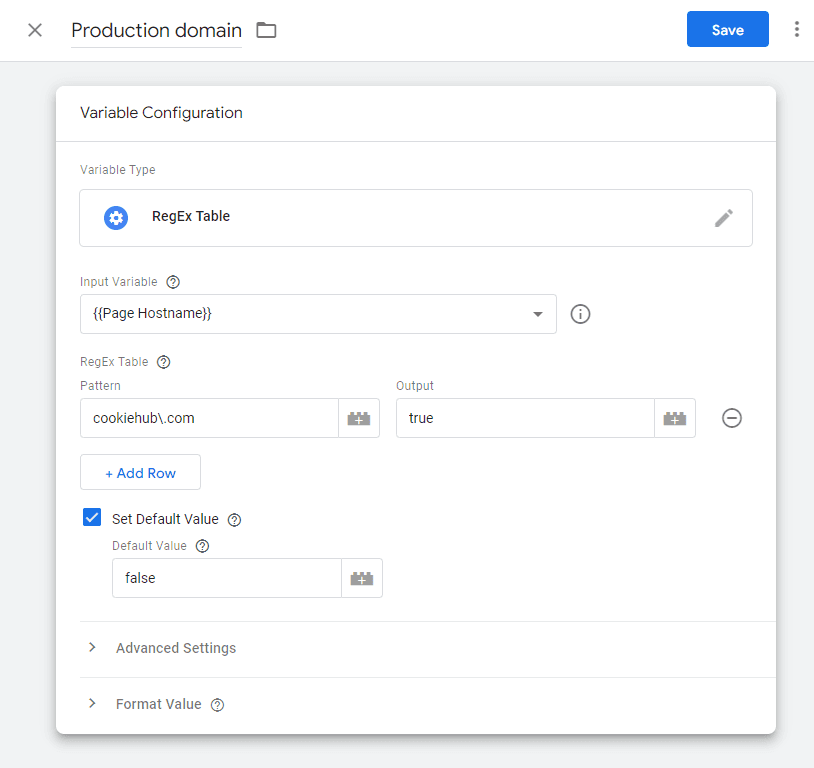
Task: Close the variable editor with X
Action: (x=35, y=30)
